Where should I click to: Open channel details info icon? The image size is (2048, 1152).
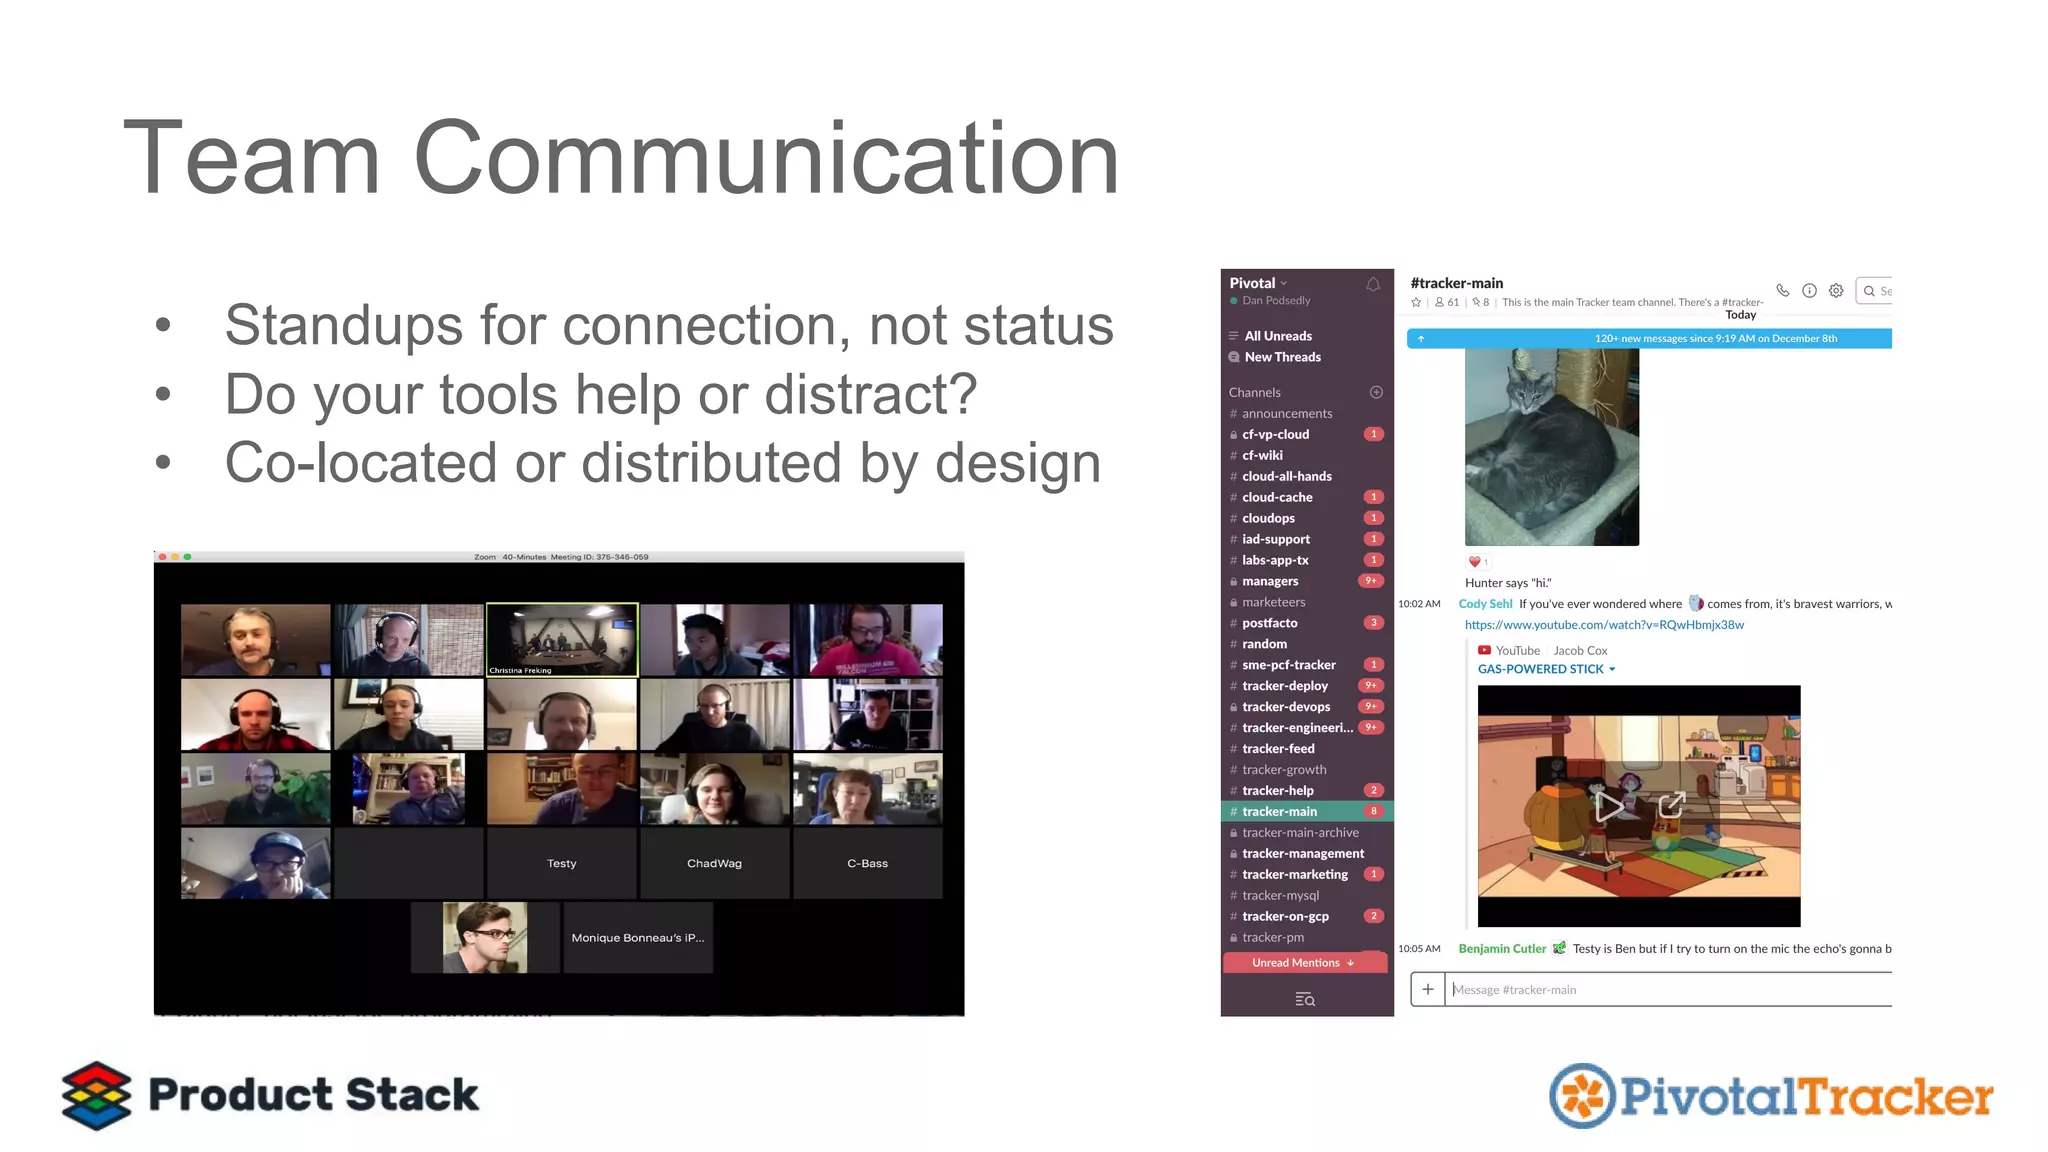click(1809, 291)
